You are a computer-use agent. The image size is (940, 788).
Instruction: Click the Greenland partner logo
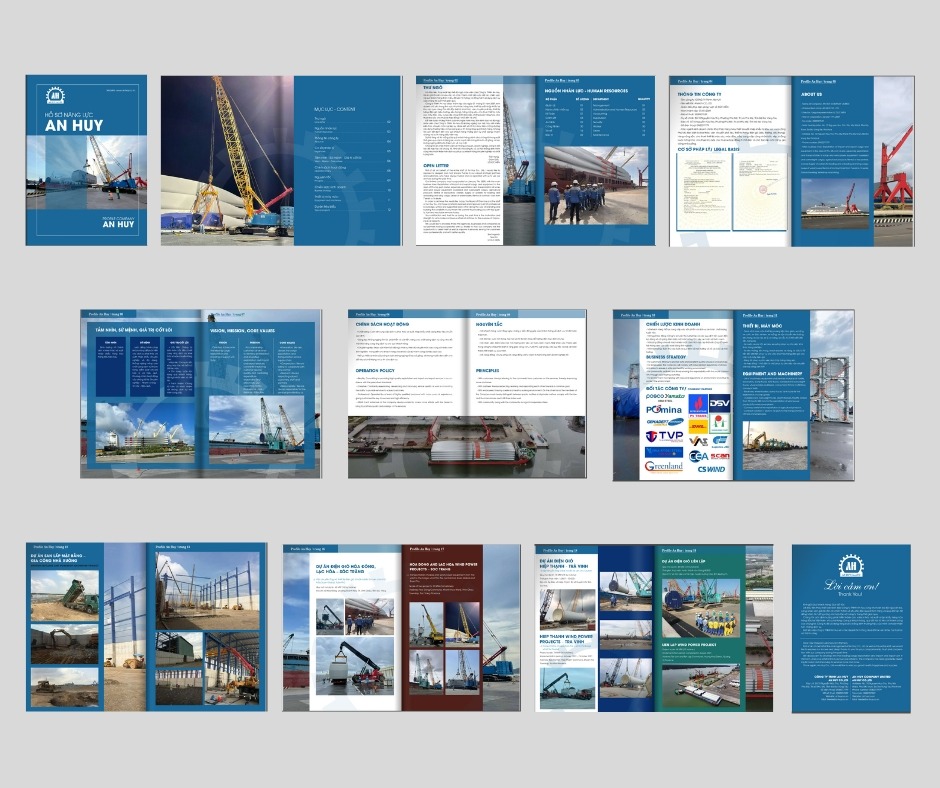664,467
